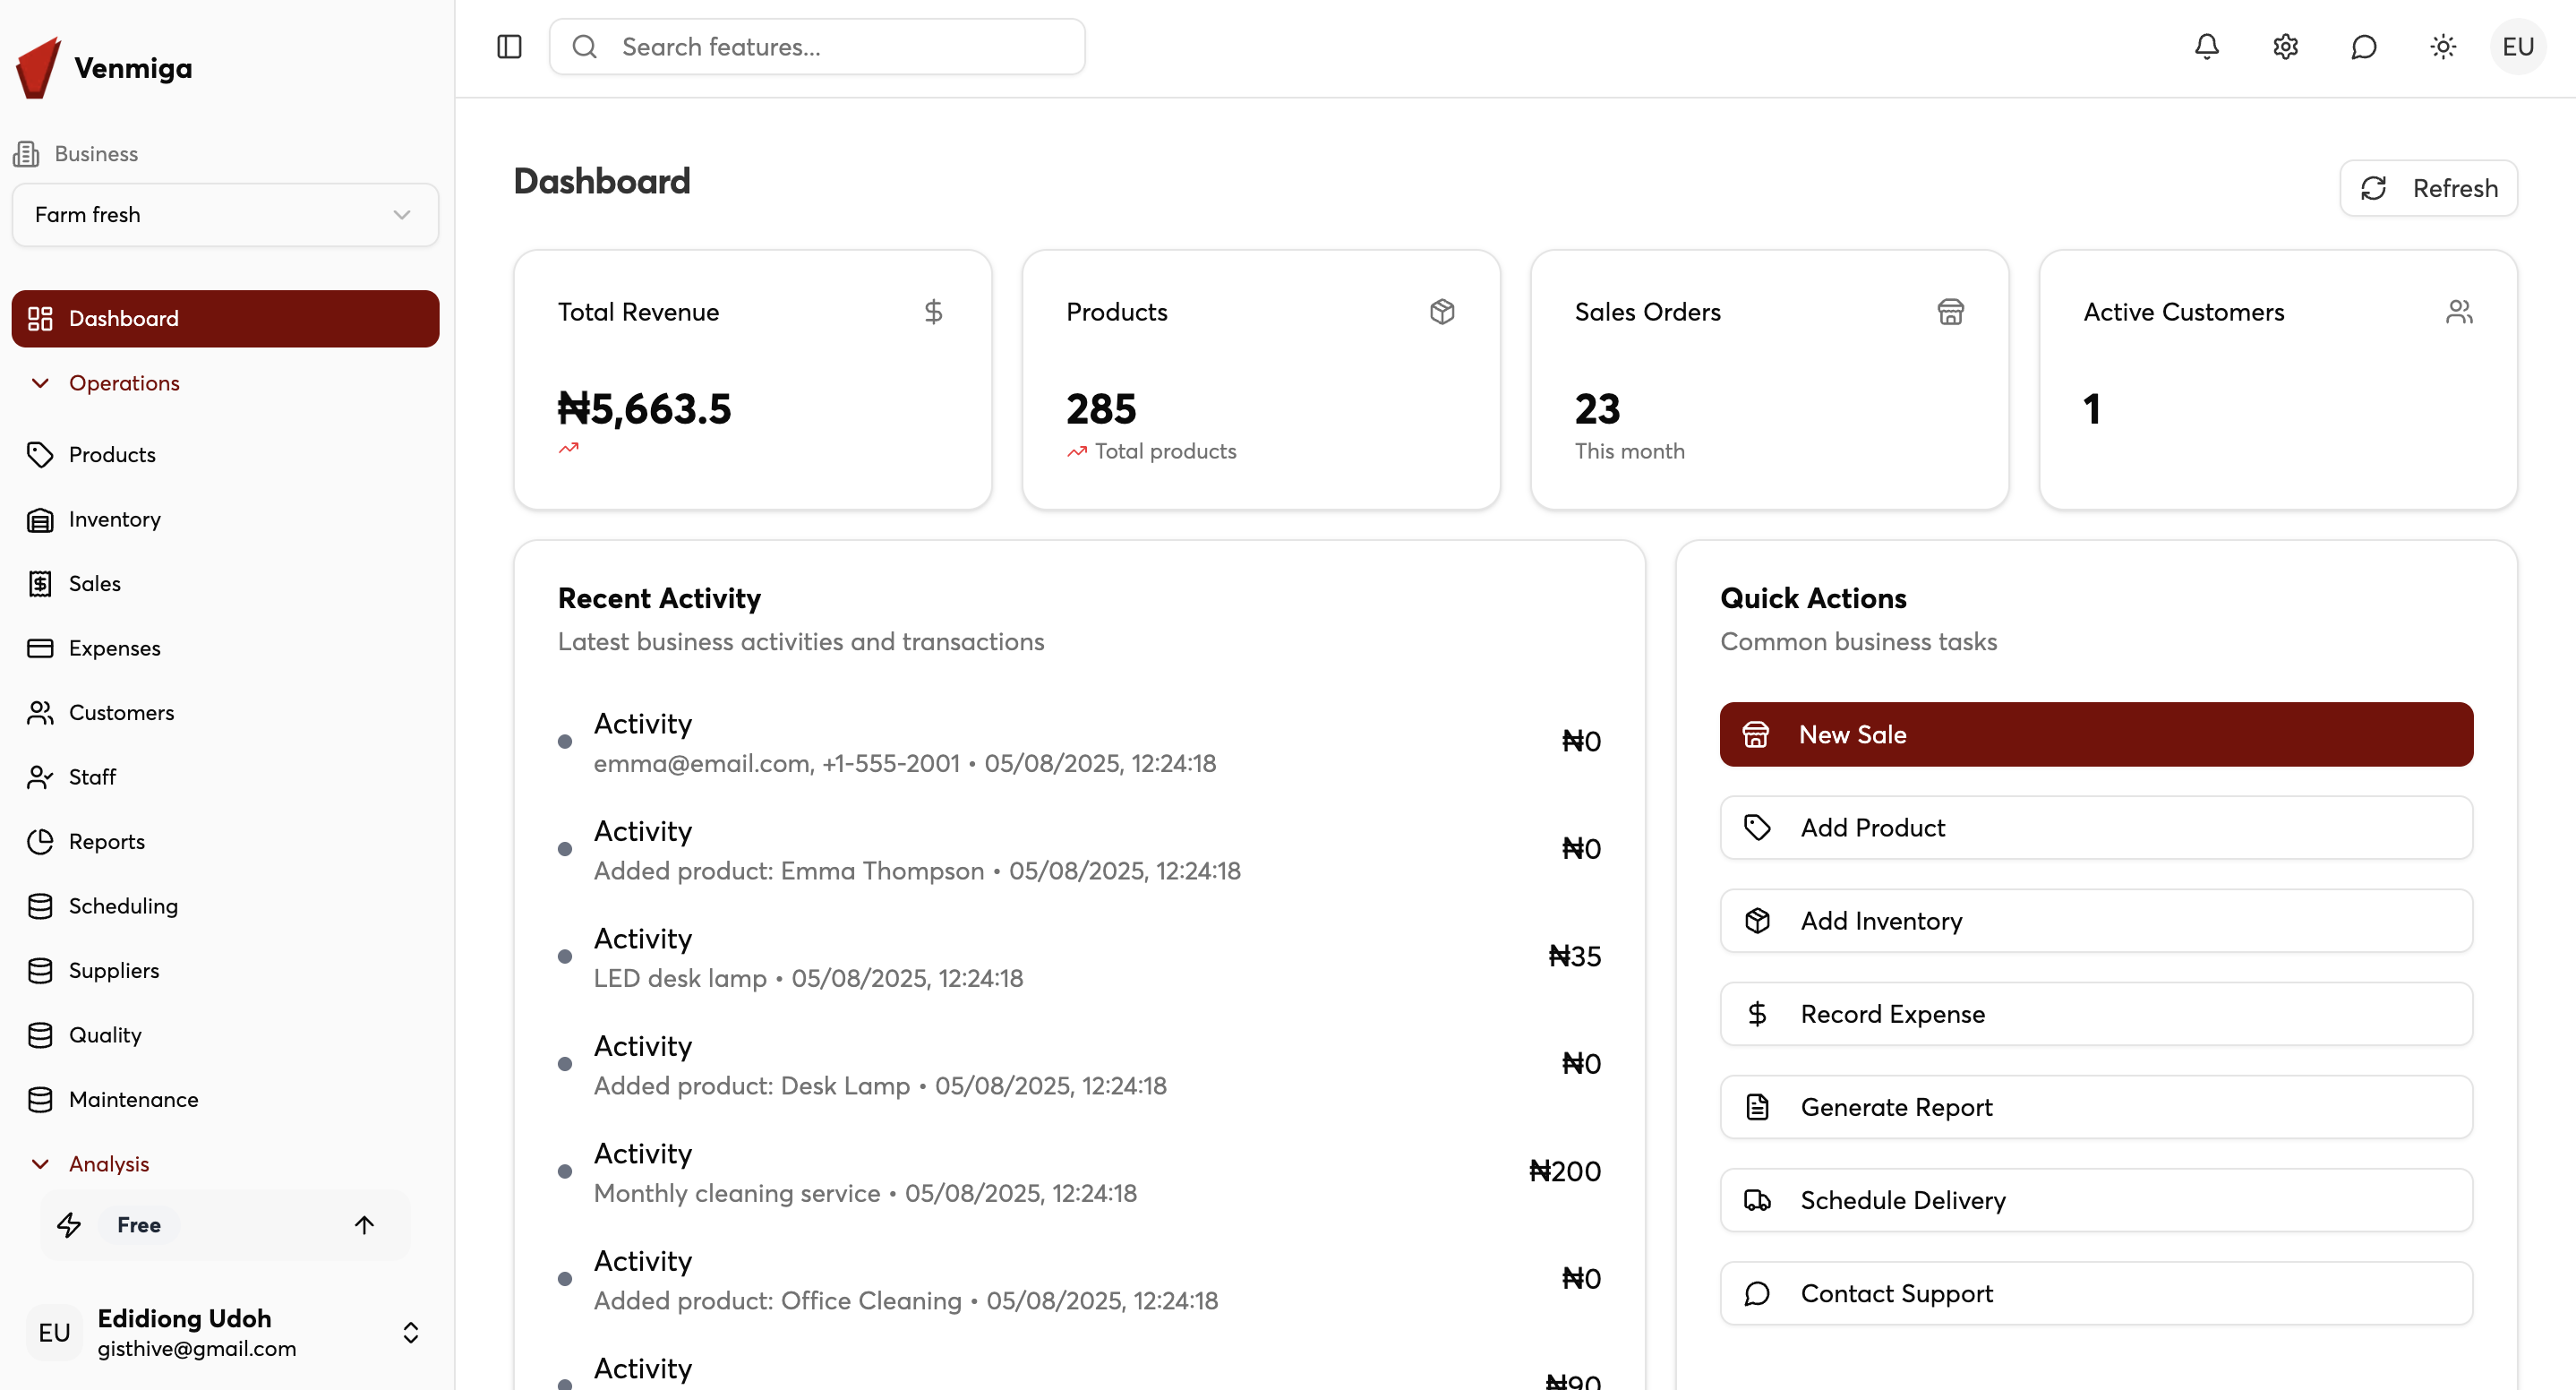
Task: Click Schedule Delivery quick action
Action: point(2096,1200)
